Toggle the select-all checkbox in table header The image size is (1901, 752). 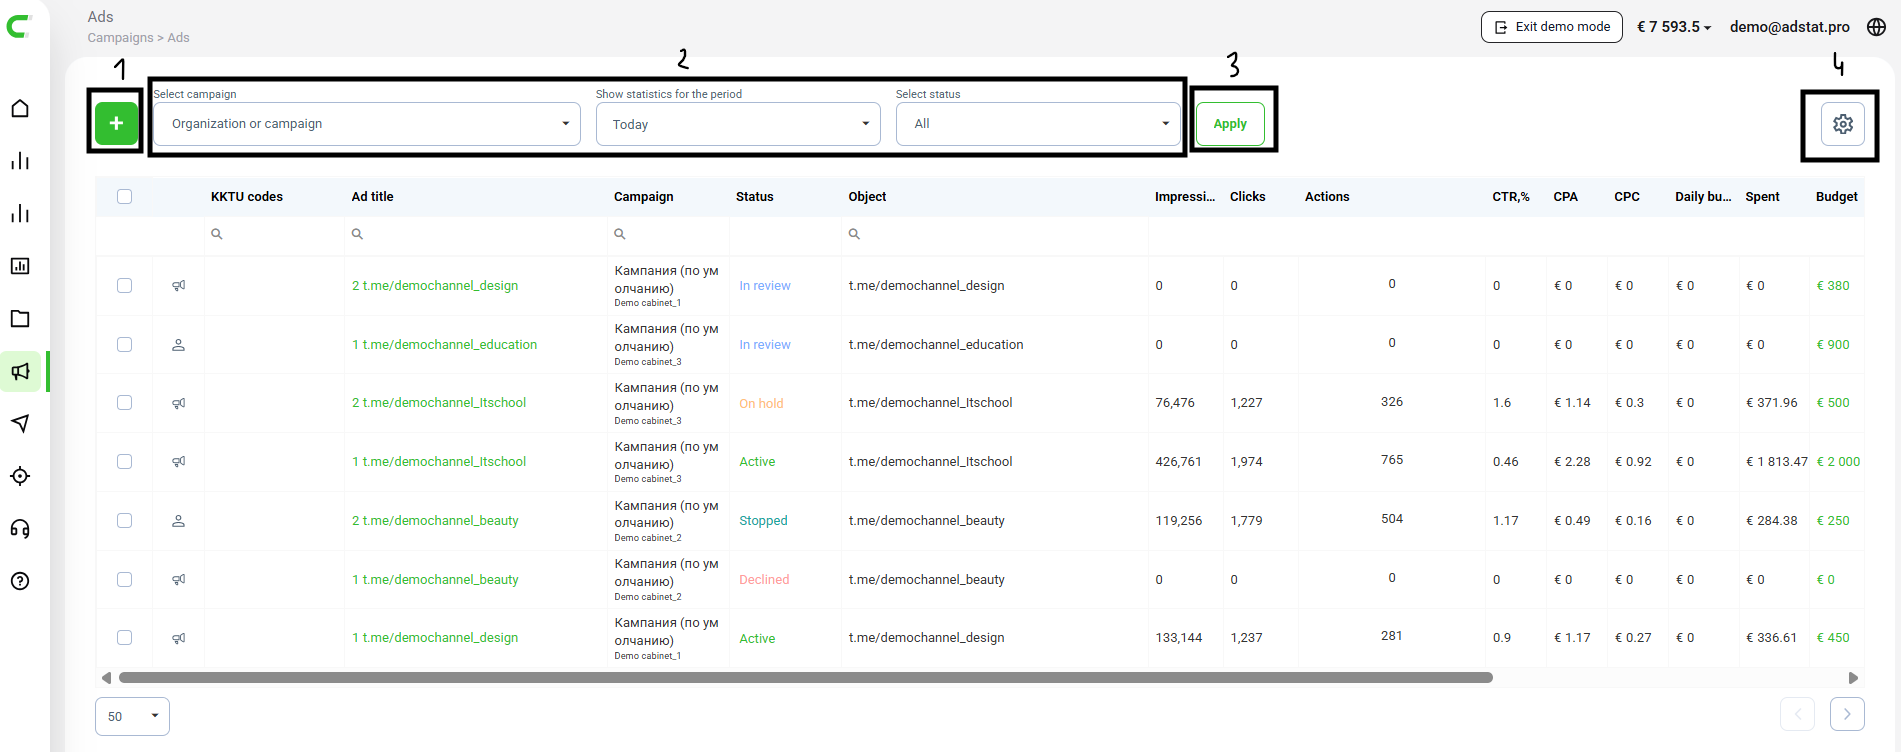point(124,197)
